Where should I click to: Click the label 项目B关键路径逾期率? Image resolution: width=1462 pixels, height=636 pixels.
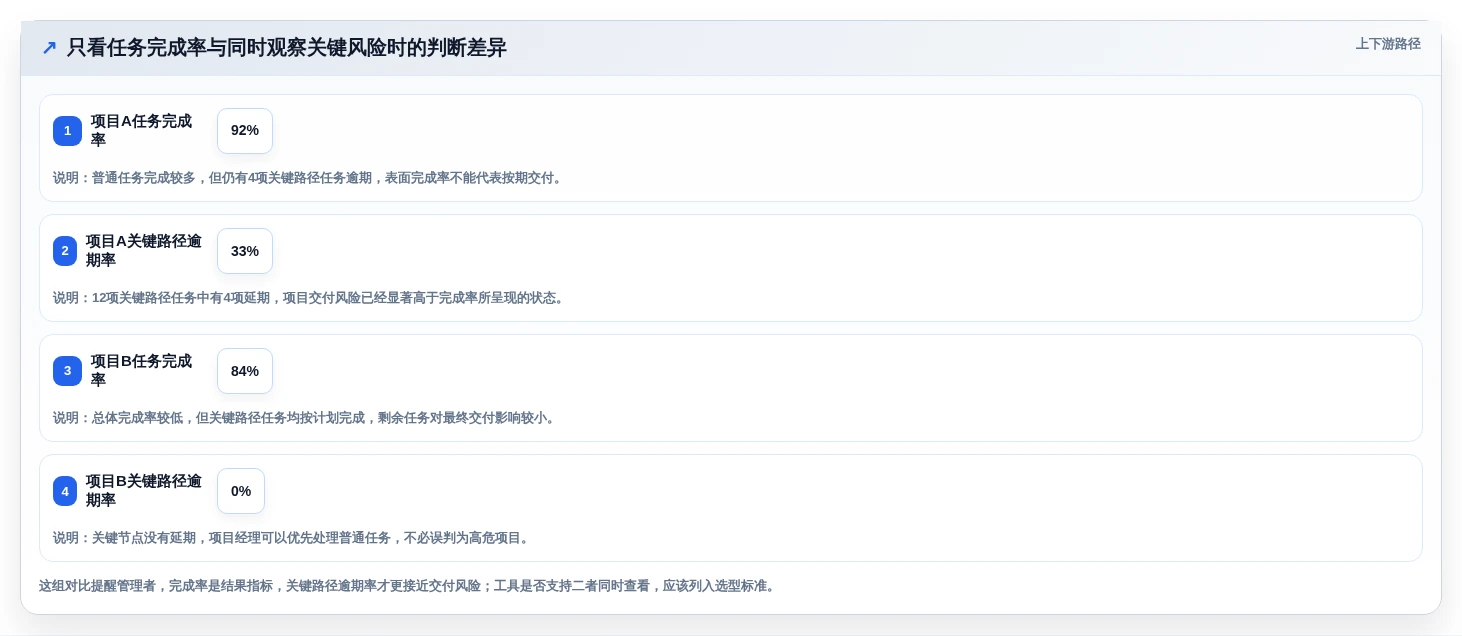pyautogui.click(x=144, y=491)
